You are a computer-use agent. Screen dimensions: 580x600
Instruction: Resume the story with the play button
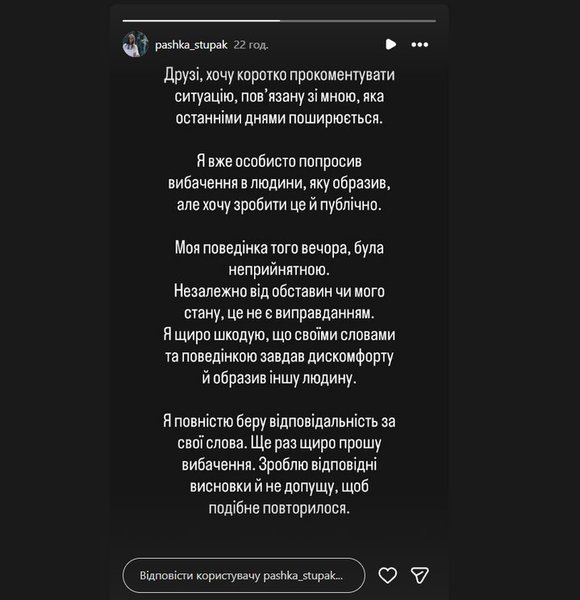391,44
